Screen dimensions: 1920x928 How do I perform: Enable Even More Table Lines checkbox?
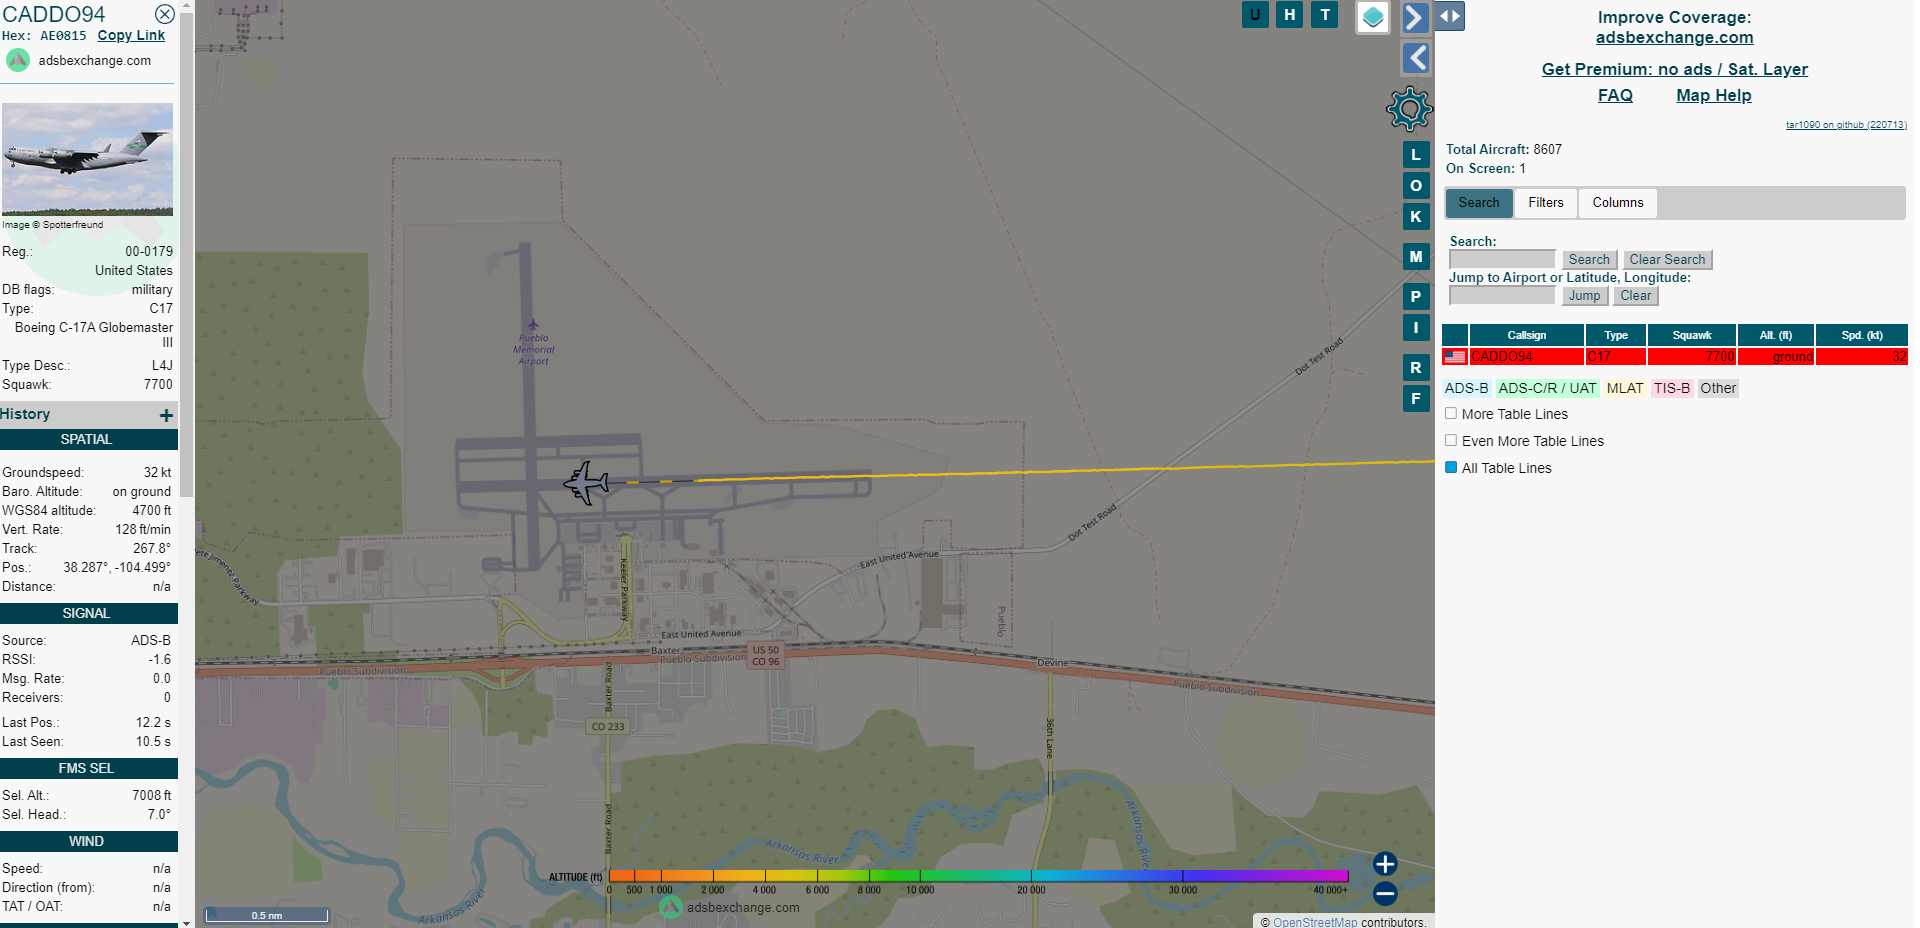point(1451,440)
